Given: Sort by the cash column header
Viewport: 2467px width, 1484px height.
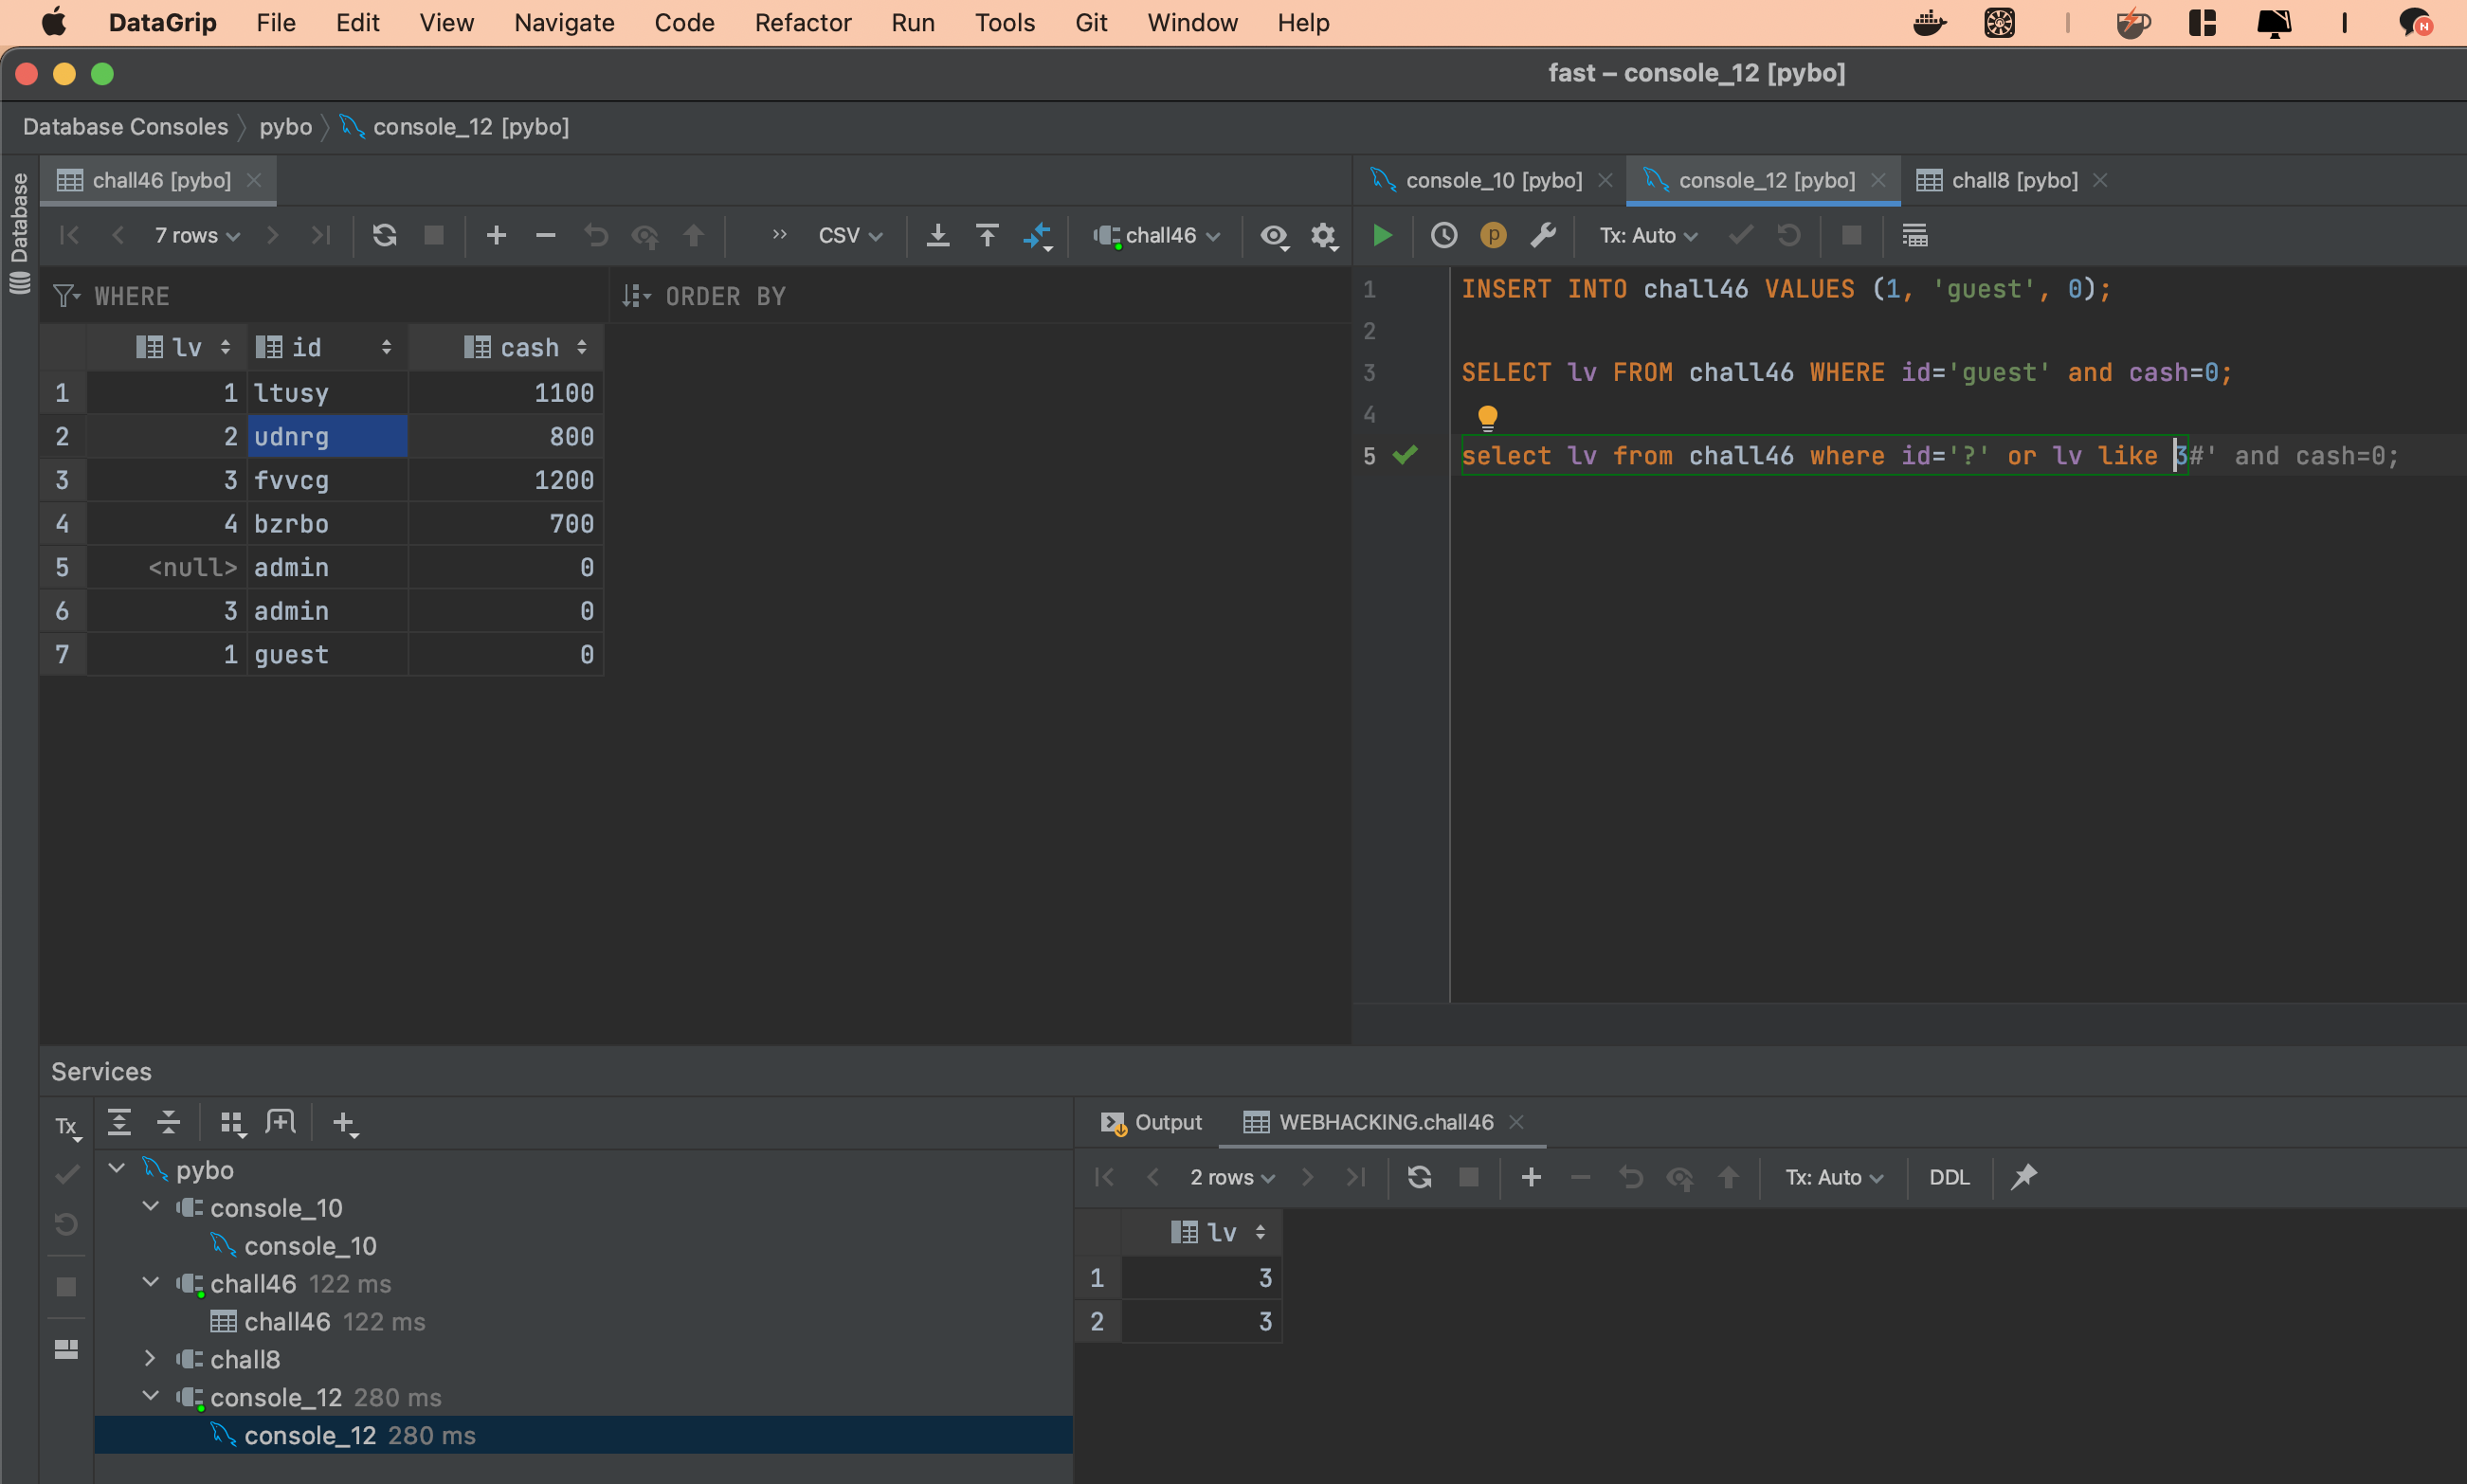Looking at the screenshot, I should point(528,347).
